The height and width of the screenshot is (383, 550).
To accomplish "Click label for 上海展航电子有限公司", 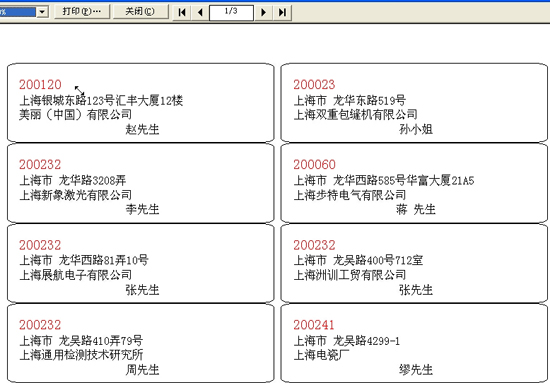I will [140, 263].
